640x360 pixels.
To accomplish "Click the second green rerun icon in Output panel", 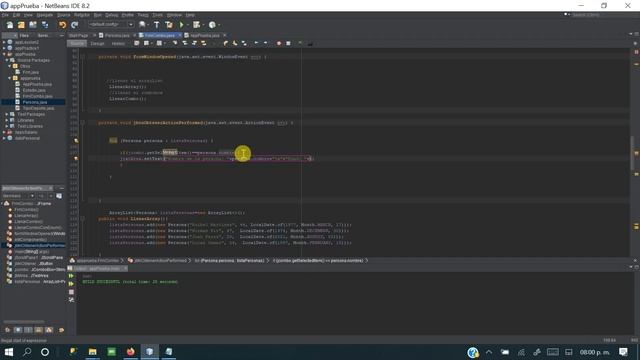I will (71, 284).
